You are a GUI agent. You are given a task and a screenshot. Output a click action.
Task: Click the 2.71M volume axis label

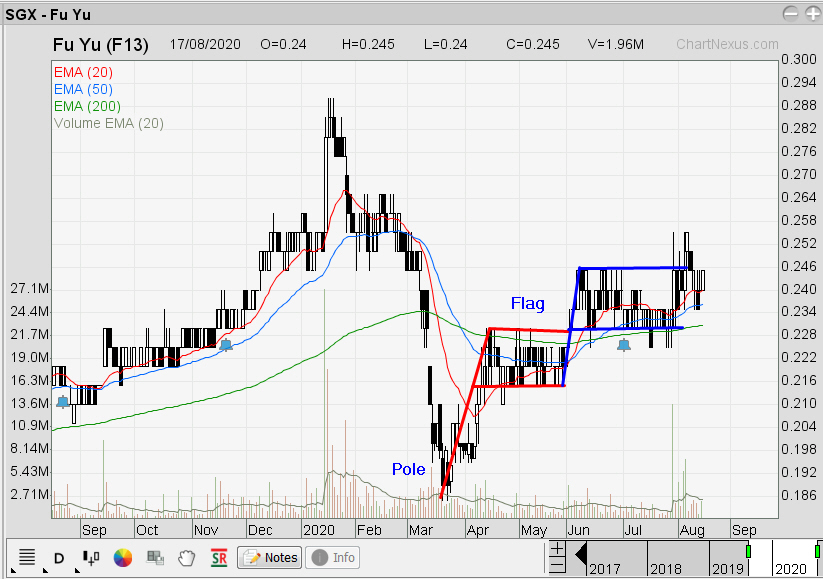[30, 494]
